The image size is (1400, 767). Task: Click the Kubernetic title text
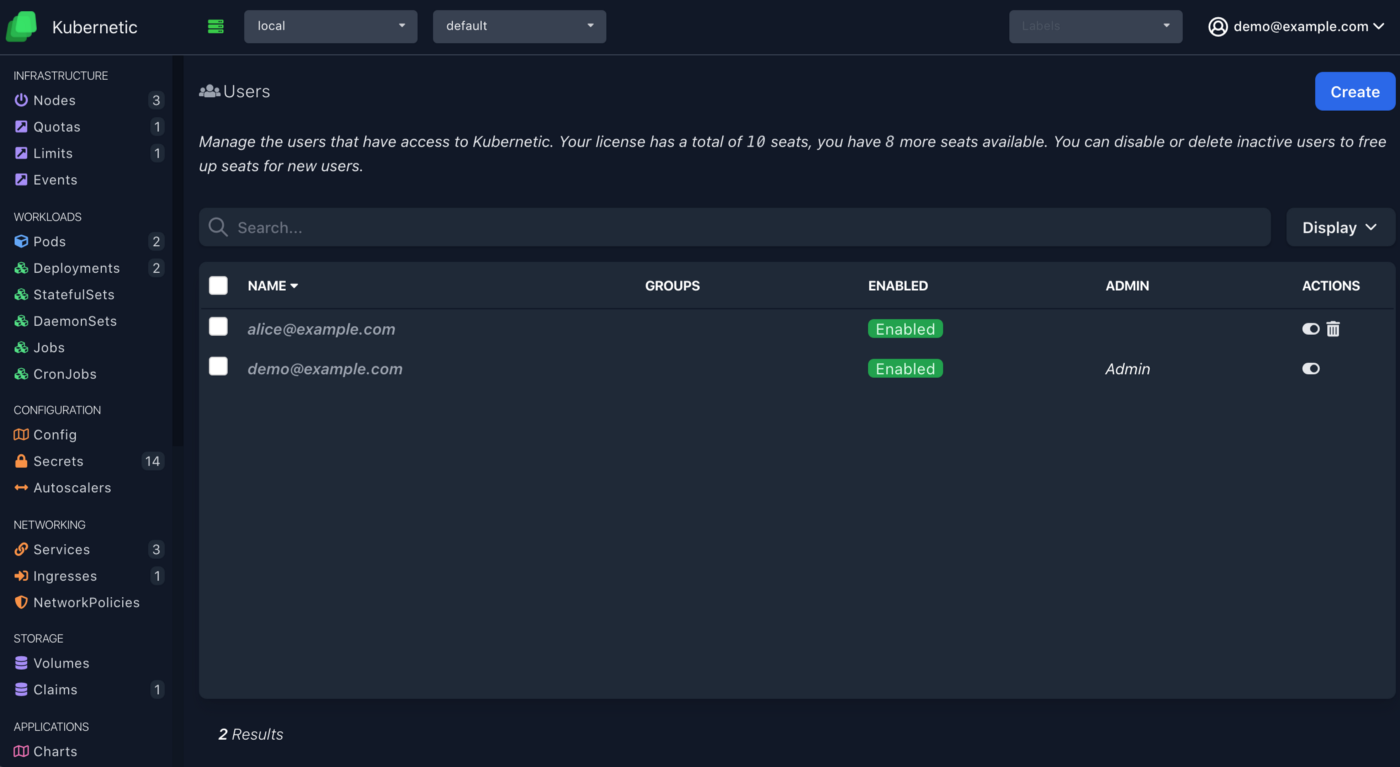(95, 27)
